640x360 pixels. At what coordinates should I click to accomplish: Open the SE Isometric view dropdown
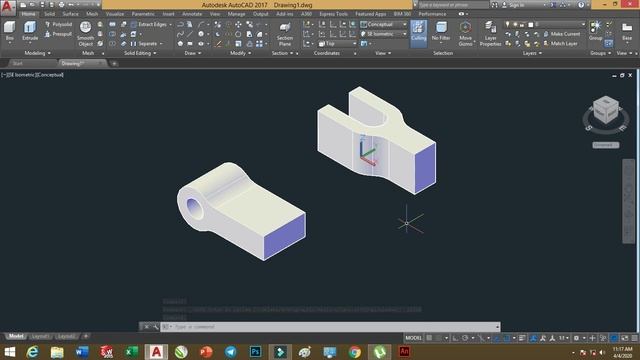click(x=384, y=34)
